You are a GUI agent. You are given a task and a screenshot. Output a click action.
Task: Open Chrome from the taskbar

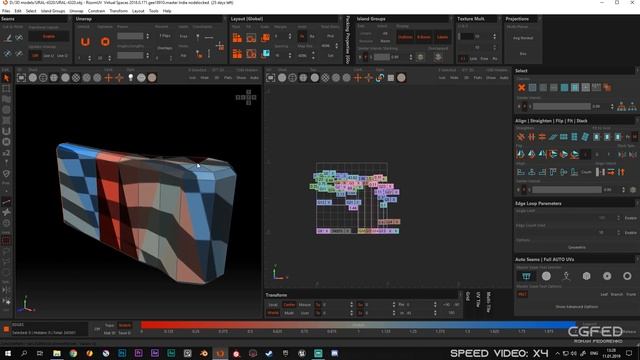click(x=73, y=353)
